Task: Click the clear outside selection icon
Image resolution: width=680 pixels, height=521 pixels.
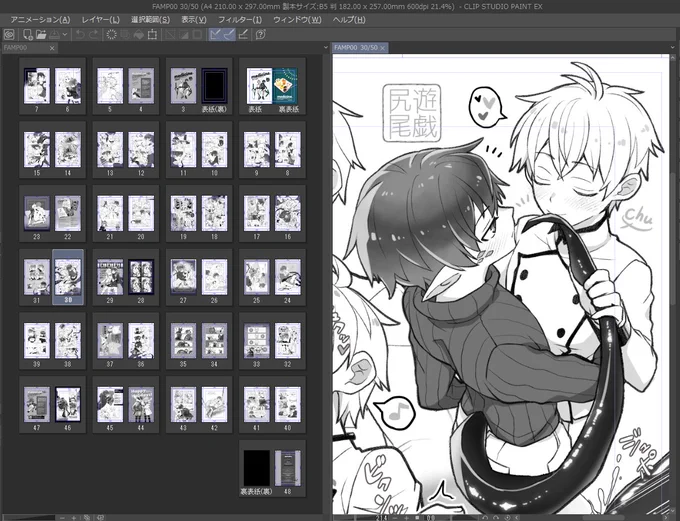Action: [125, 34]
